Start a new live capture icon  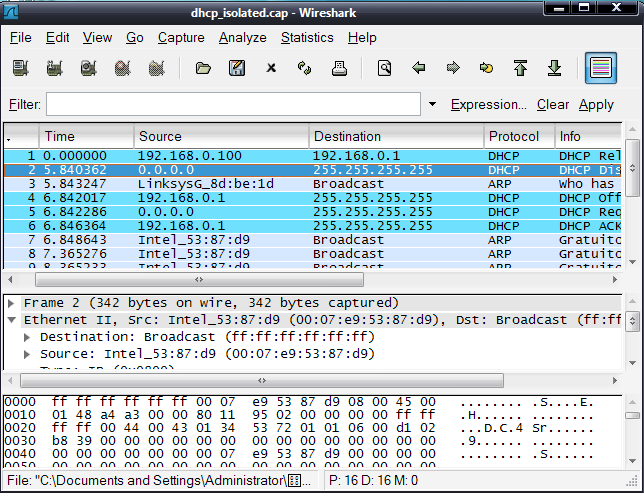click(x=89, y=68)
